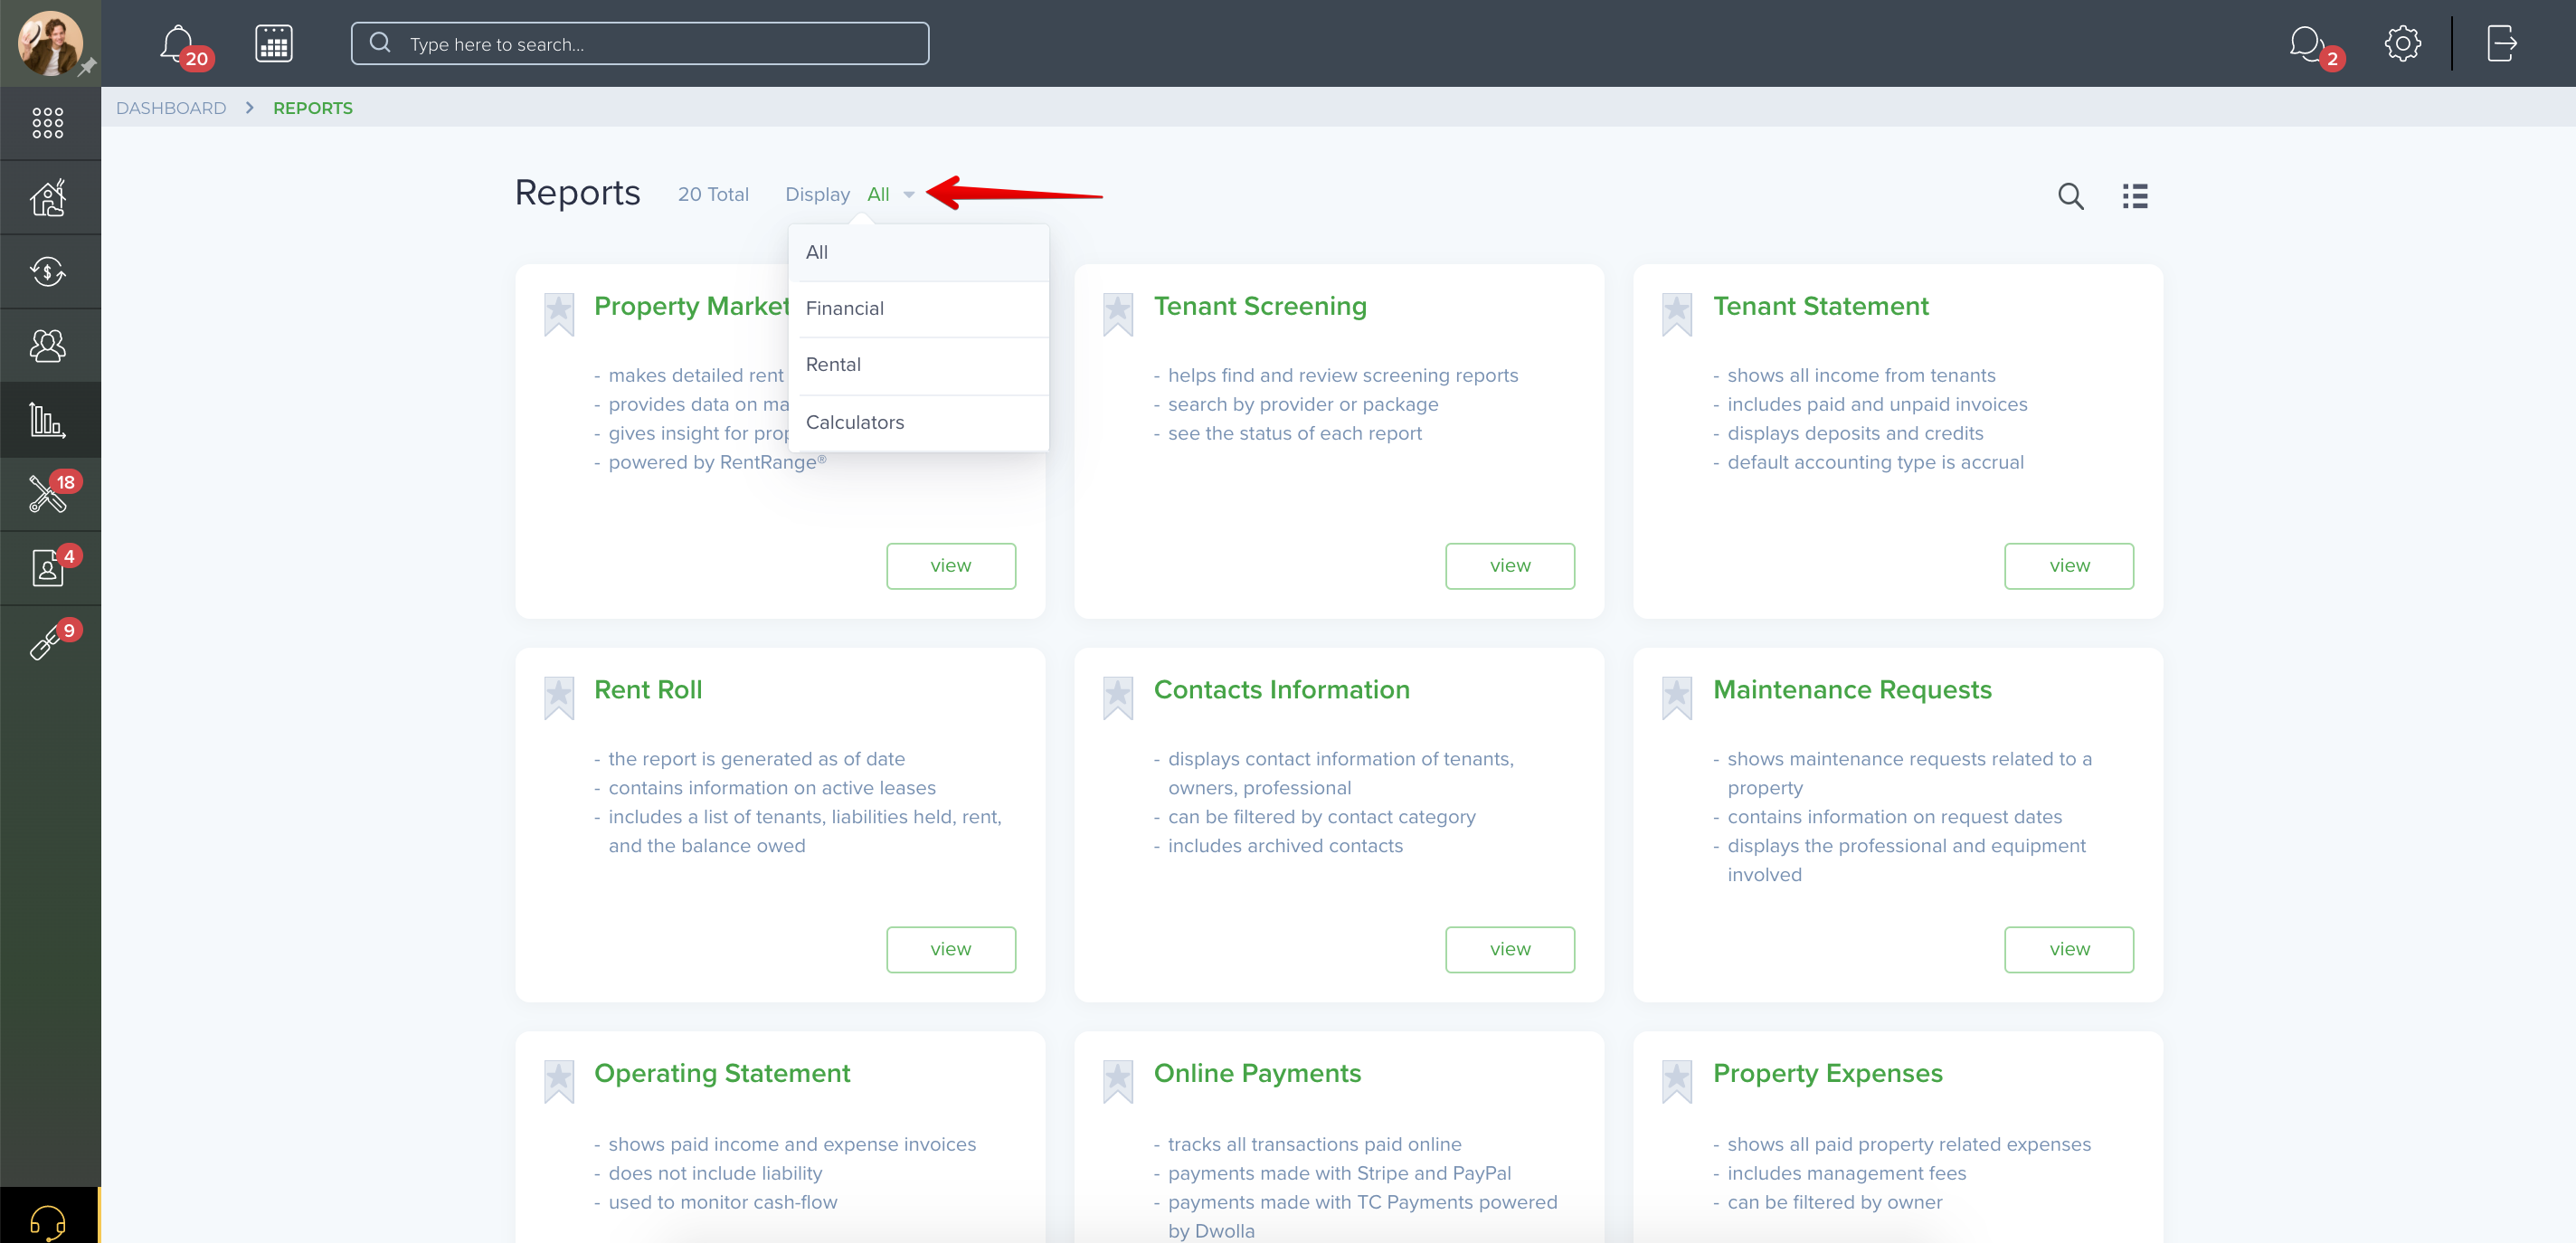Image resolution: width=2576 pixels, height=1243 pixels.
Task: Click the reports search magnifier icon
Action: point(2070,196)
